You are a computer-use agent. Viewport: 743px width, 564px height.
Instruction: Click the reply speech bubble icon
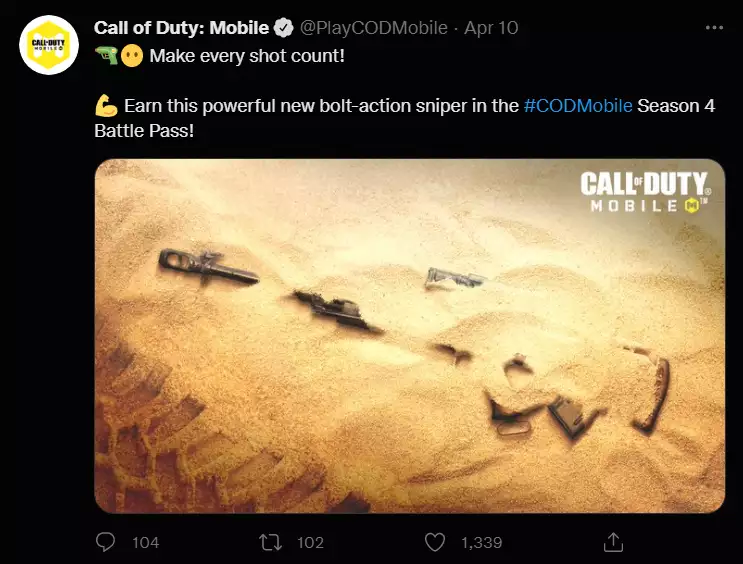106,542
